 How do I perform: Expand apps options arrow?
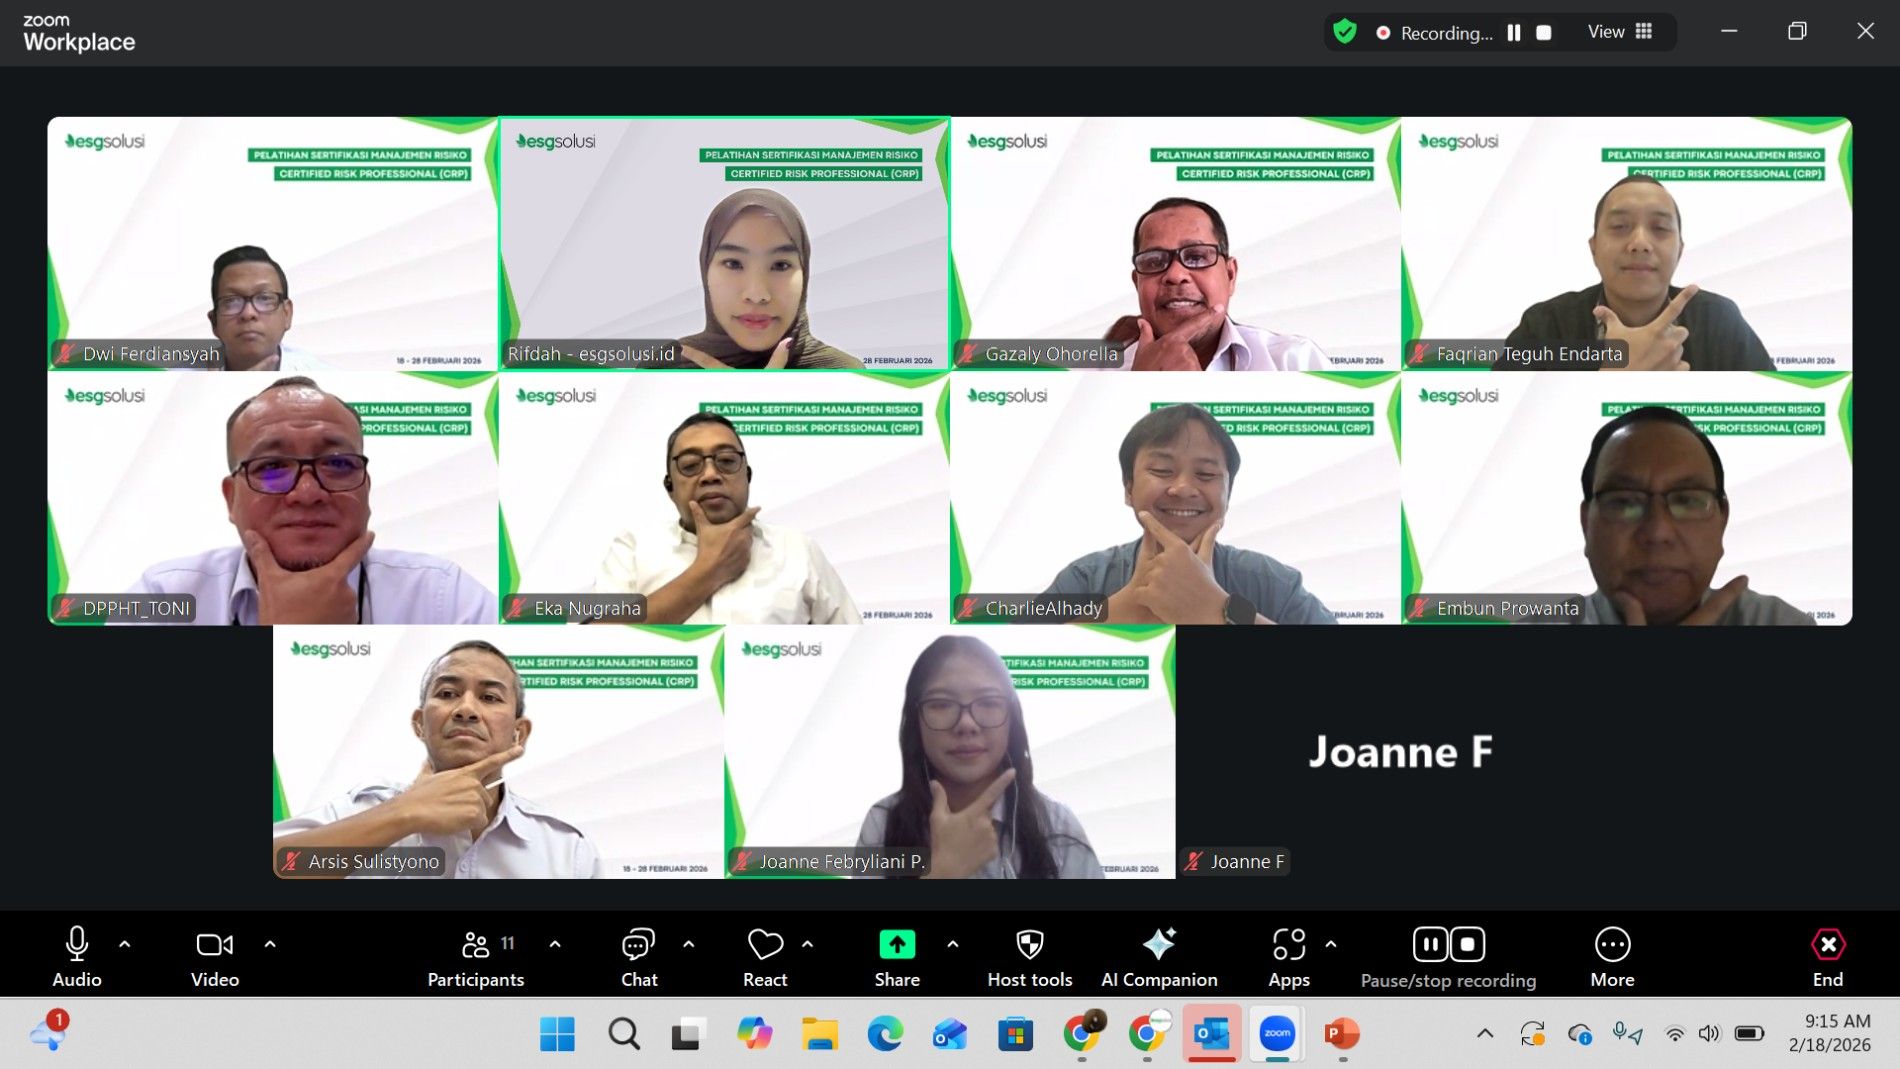[x=1331, y=943]
